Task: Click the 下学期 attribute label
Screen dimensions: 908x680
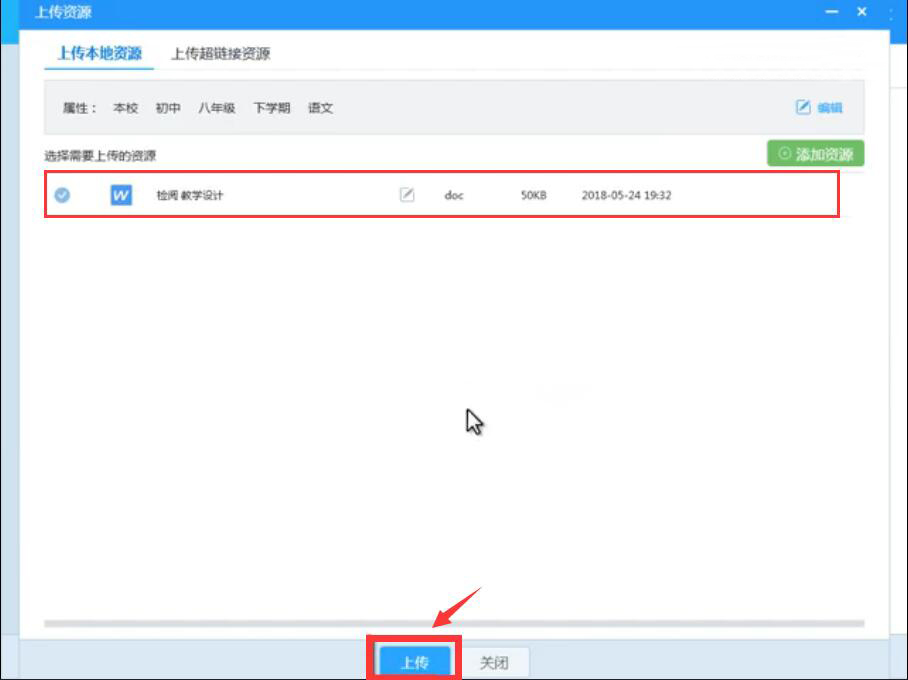Action: 272,108
